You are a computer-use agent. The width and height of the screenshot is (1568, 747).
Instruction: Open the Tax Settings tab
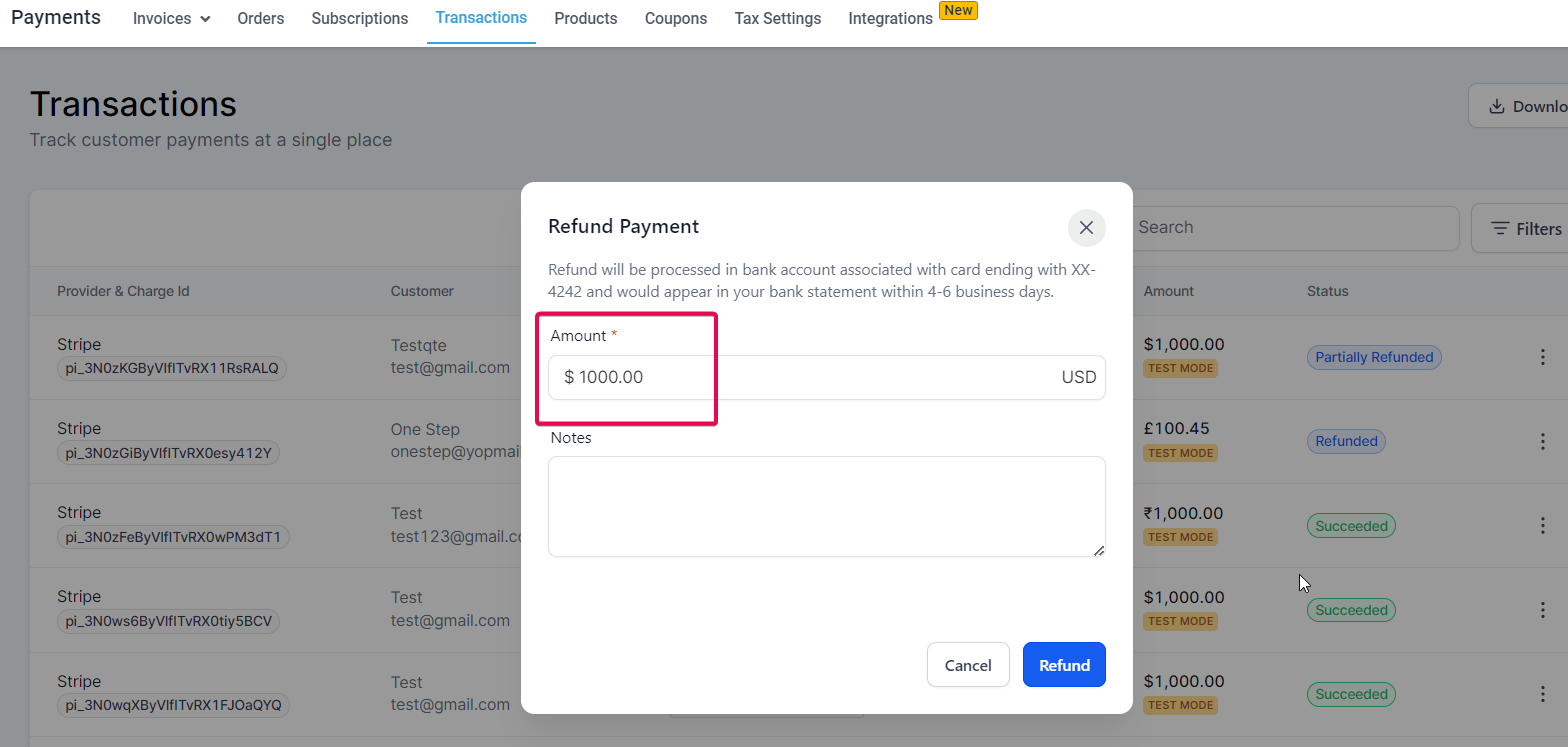click(x=778, y=18)
